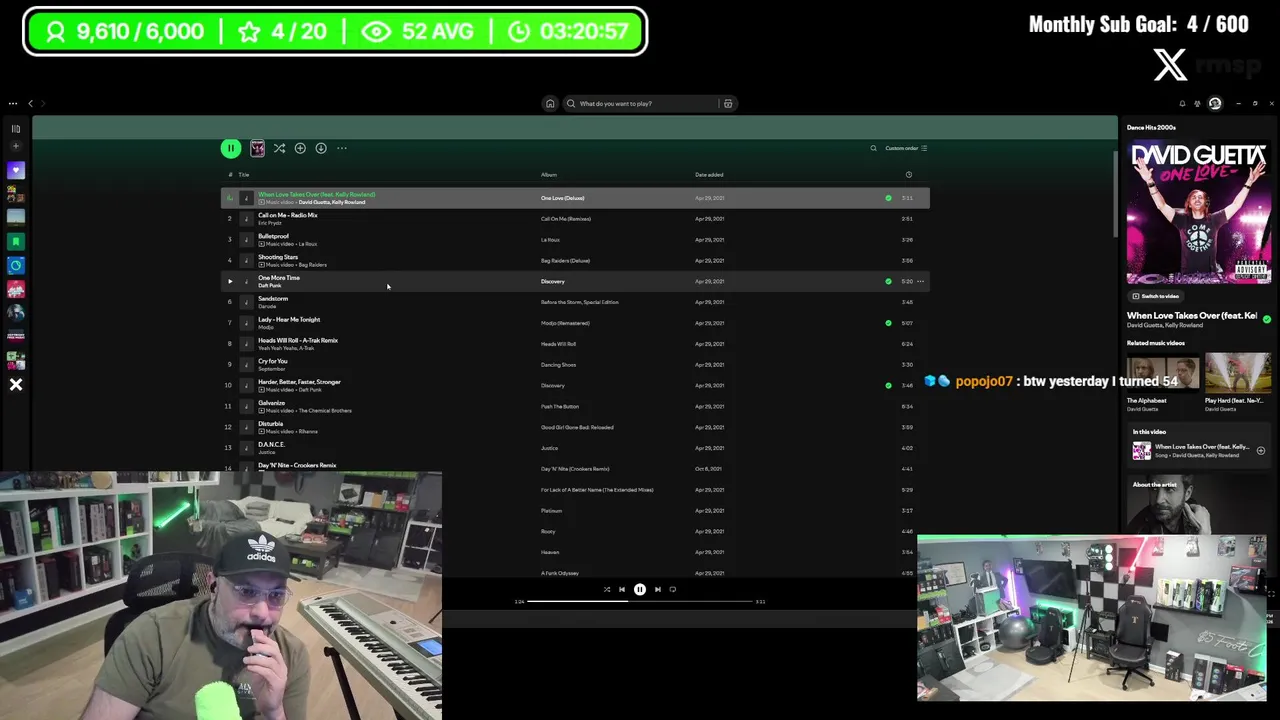This screenshot has width=1280, height=720.
Task: Toggle the liked checkmark for 'Lady - Hear Me Tonight' row
Action: tap(888, 323)
